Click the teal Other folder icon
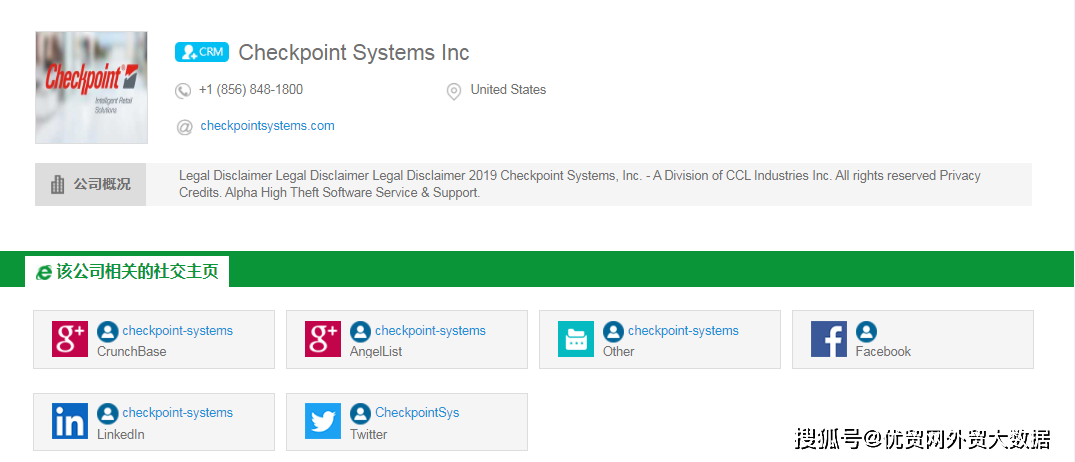This screenshot has height=462, width=1075. click(576, 339)
